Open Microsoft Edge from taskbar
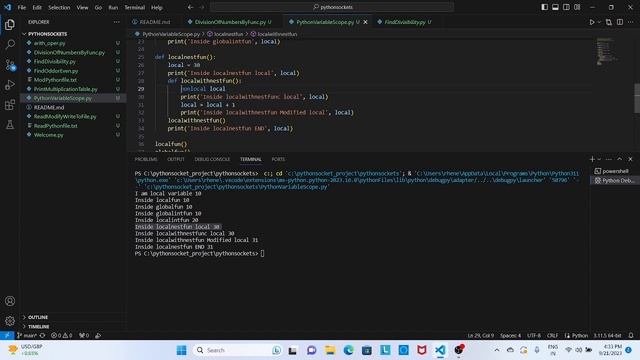The width and height of the screenshot is (640, 360). (x=348, y=350)
